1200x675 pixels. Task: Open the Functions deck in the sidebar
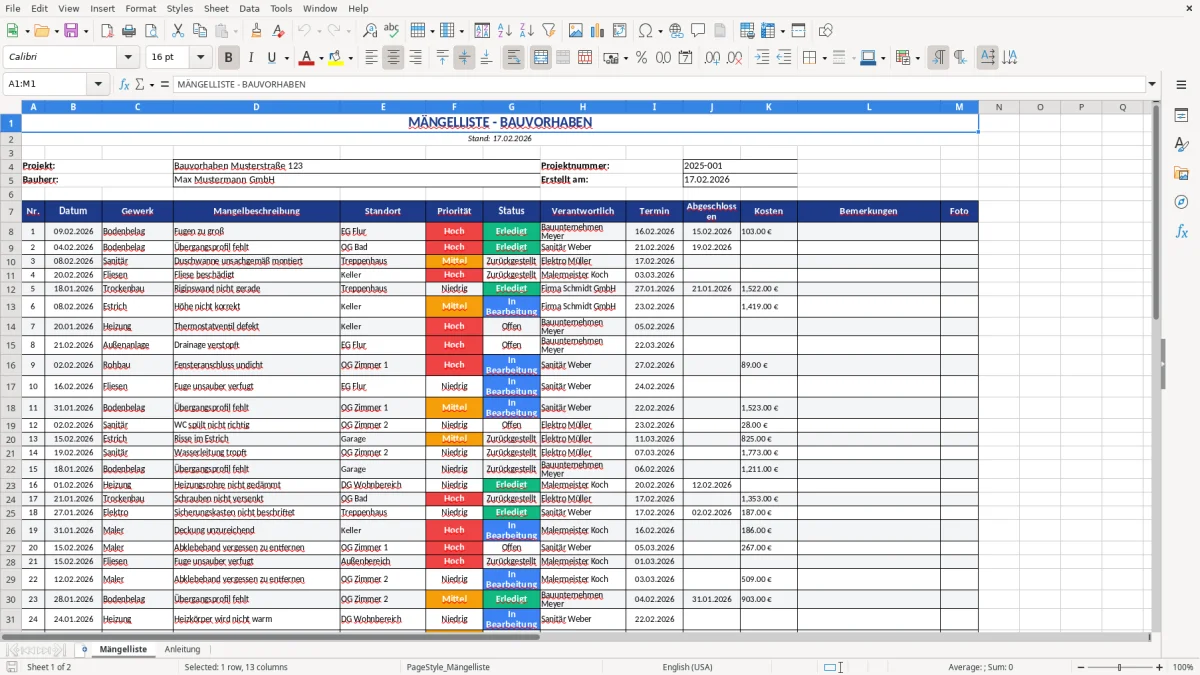pos(1181,232)
